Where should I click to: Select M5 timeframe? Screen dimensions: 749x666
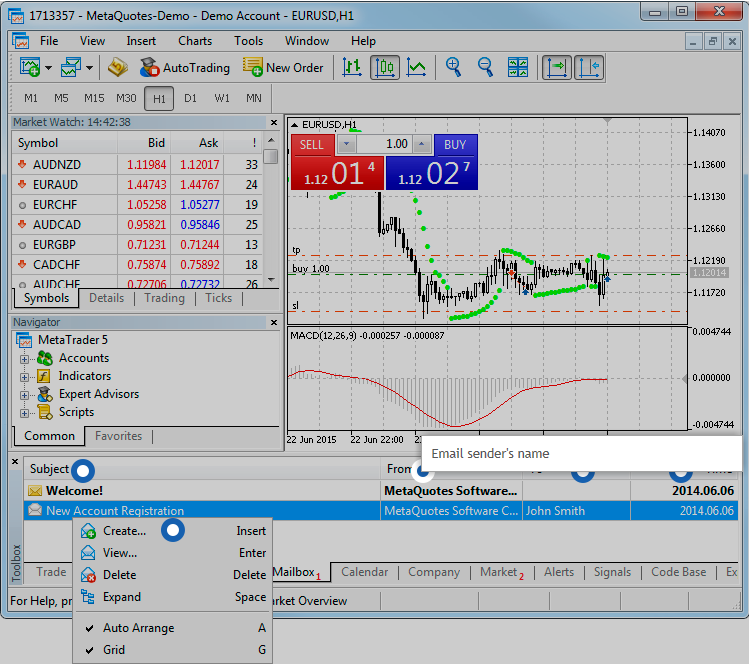tap(61, 98)
